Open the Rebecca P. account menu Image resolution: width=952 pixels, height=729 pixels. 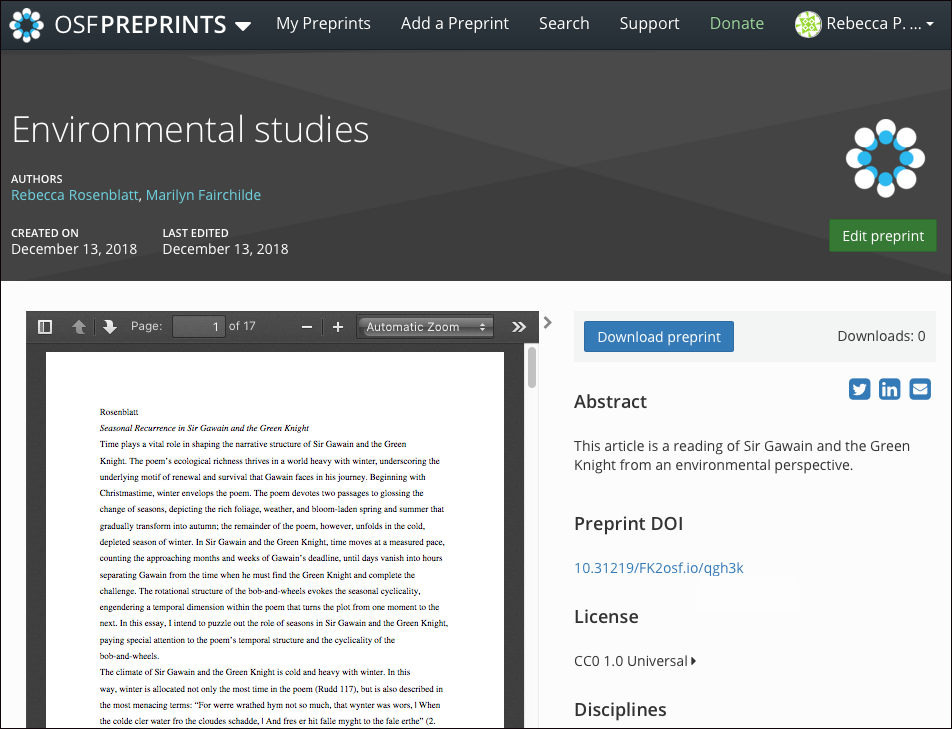point(863,23)
